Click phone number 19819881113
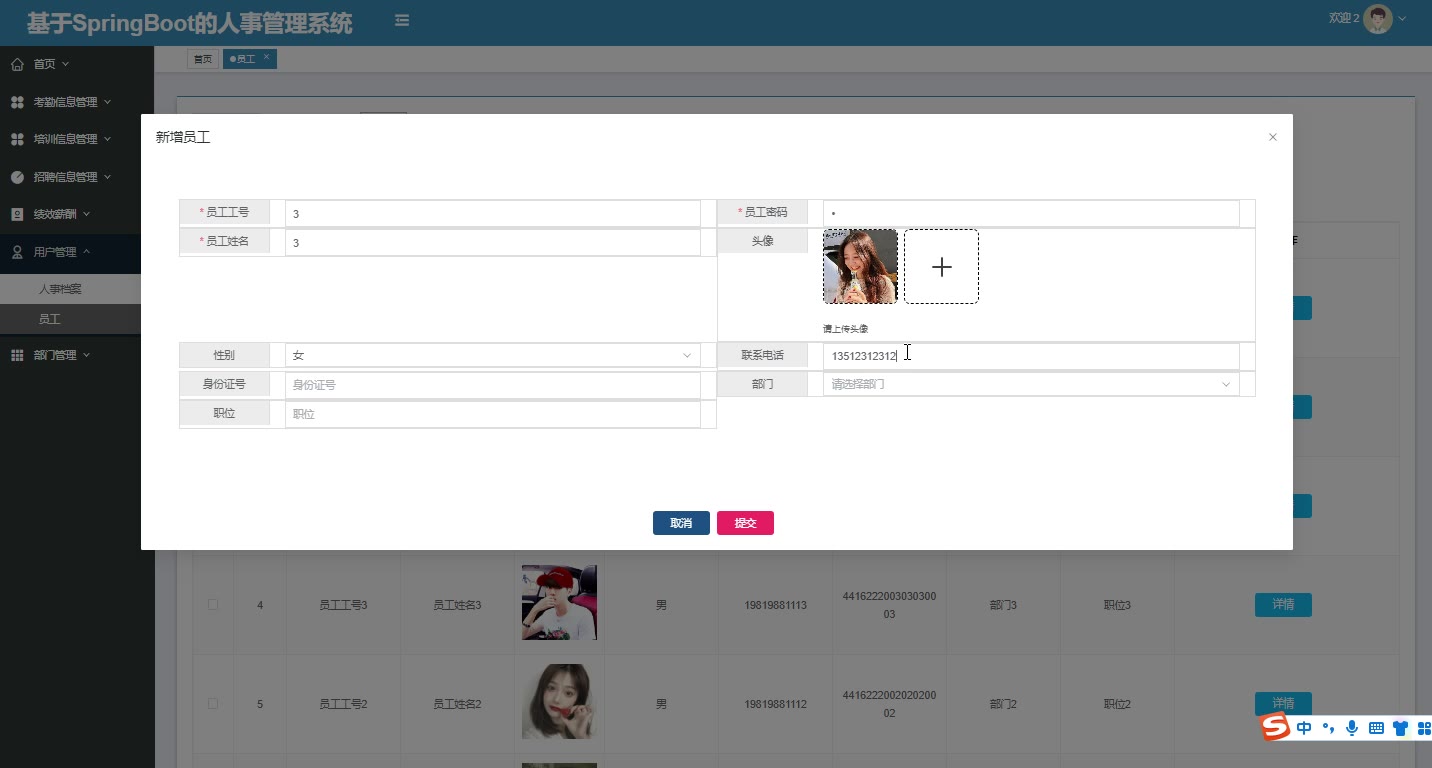This screenshot has width=1432, height=768. pyautogui.click(x=775, y=605)
